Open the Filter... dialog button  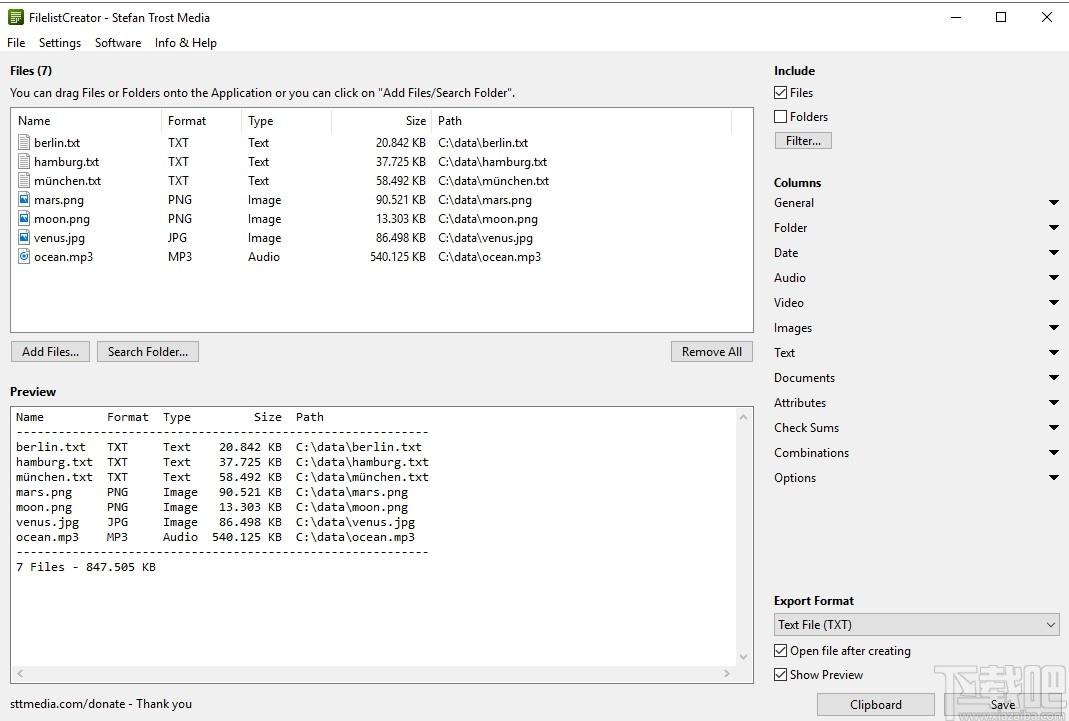click(803, 141)
